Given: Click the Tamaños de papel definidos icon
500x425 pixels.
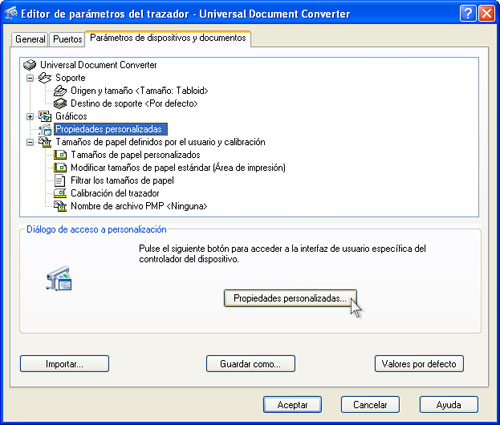Looking at the screenshot, I should pyautogui.click(x=45, y=142).
